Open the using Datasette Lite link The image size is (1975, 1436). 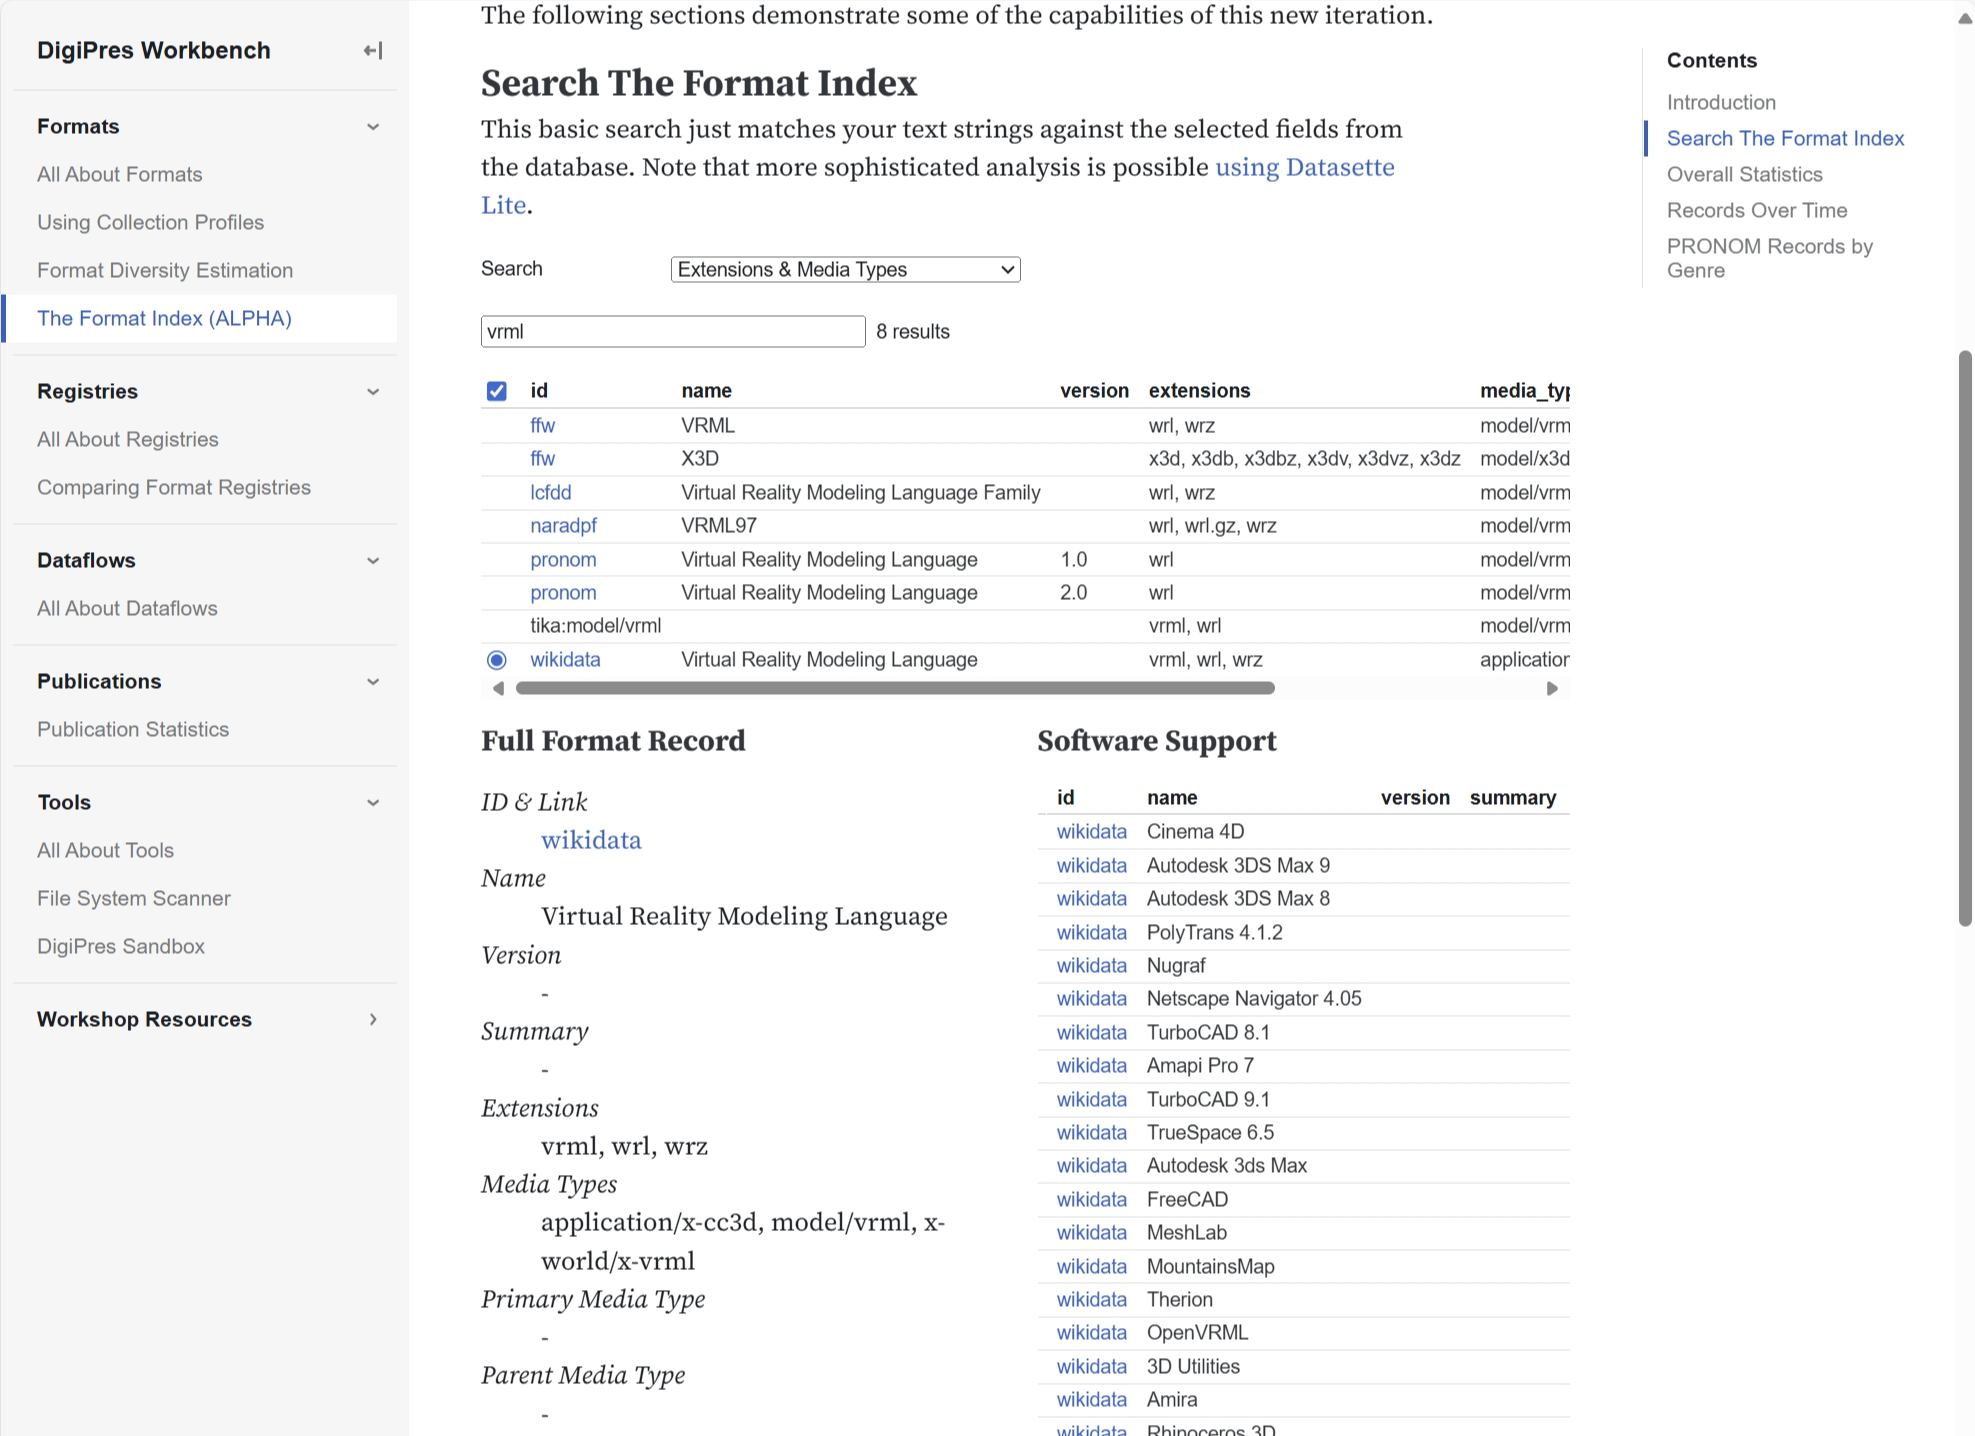pyautogui.click(x=1304, y=167)
